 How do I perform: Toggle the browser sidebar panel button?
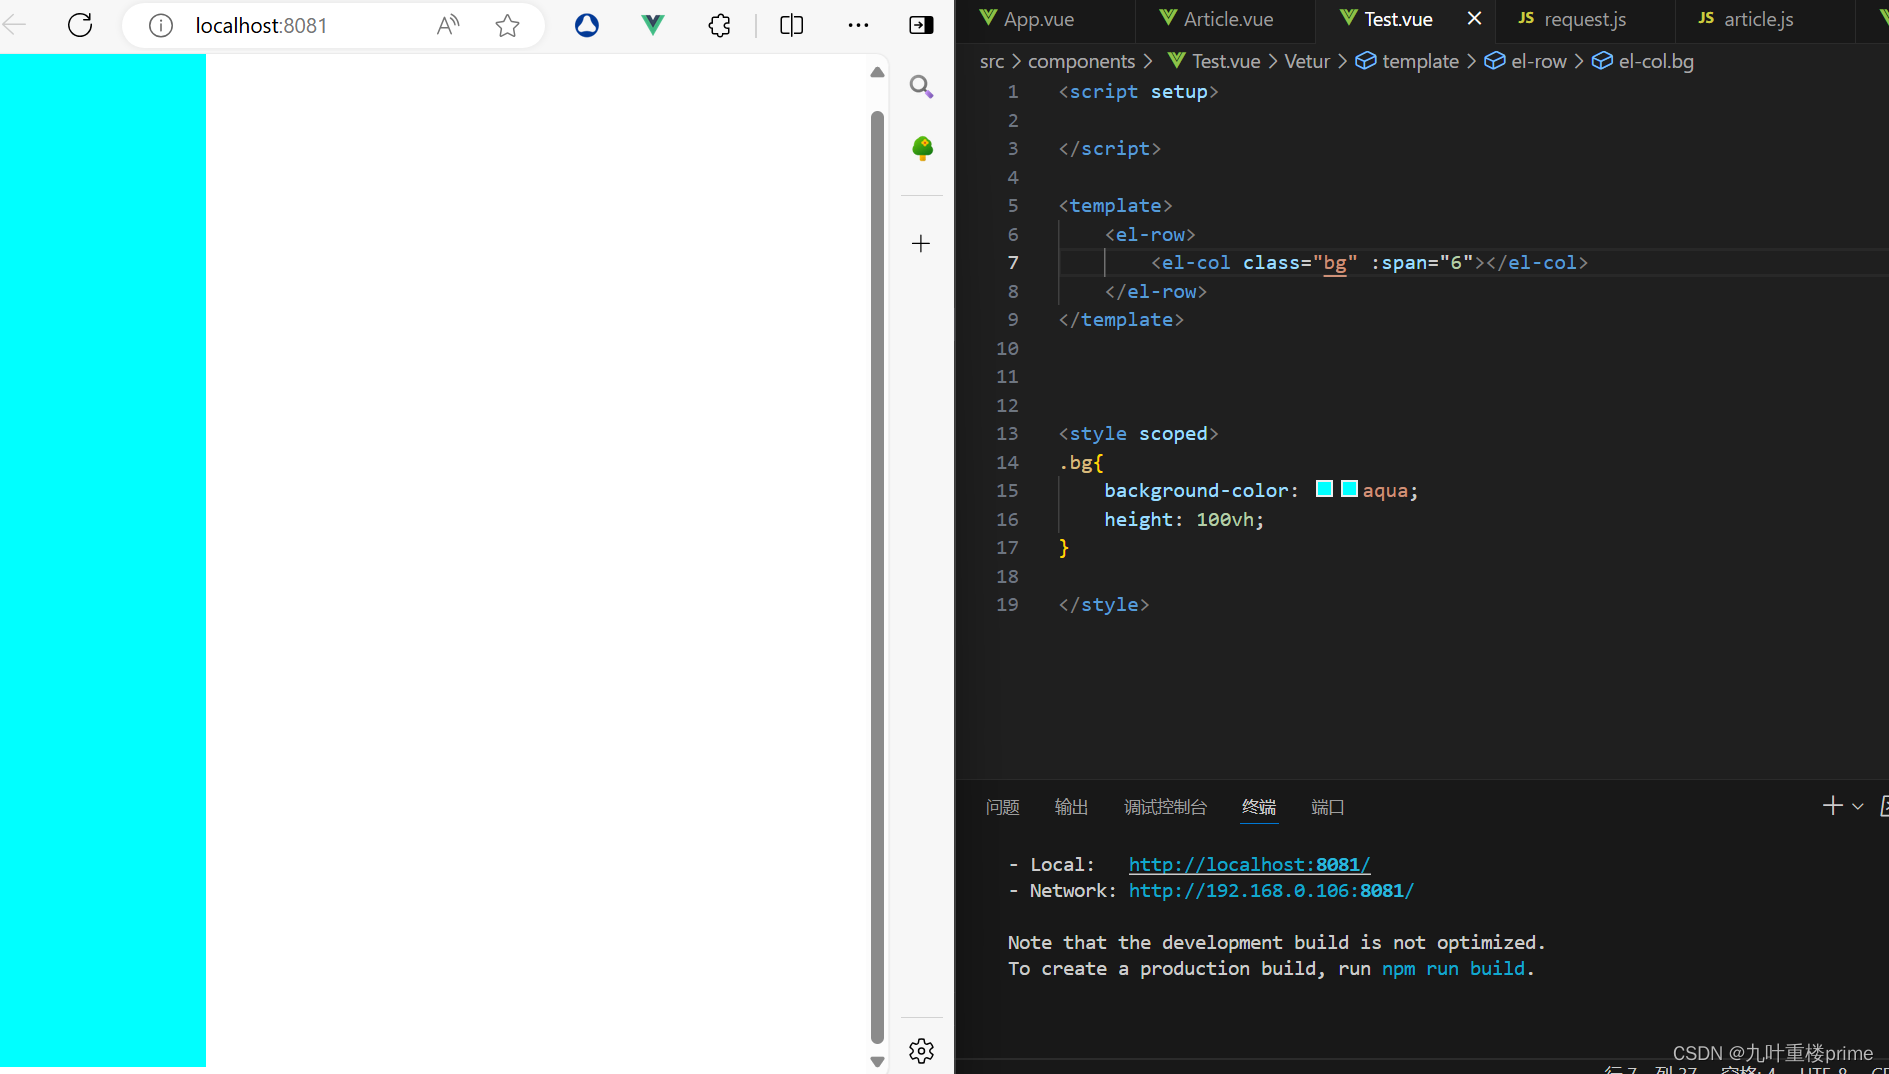click(x=921, y=25)
